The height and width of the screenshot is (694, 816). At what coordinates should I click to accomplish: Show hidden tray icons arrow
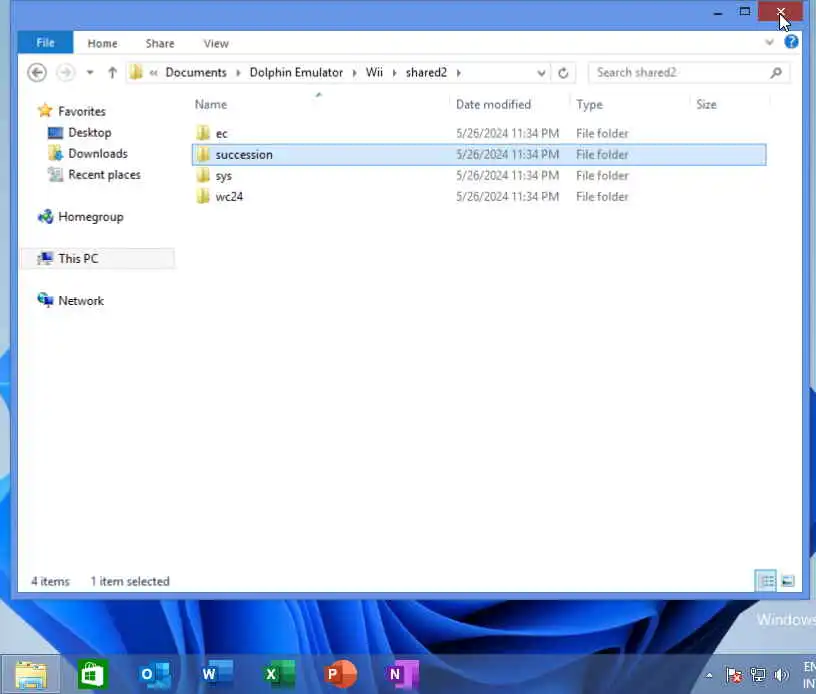(709, 676)
